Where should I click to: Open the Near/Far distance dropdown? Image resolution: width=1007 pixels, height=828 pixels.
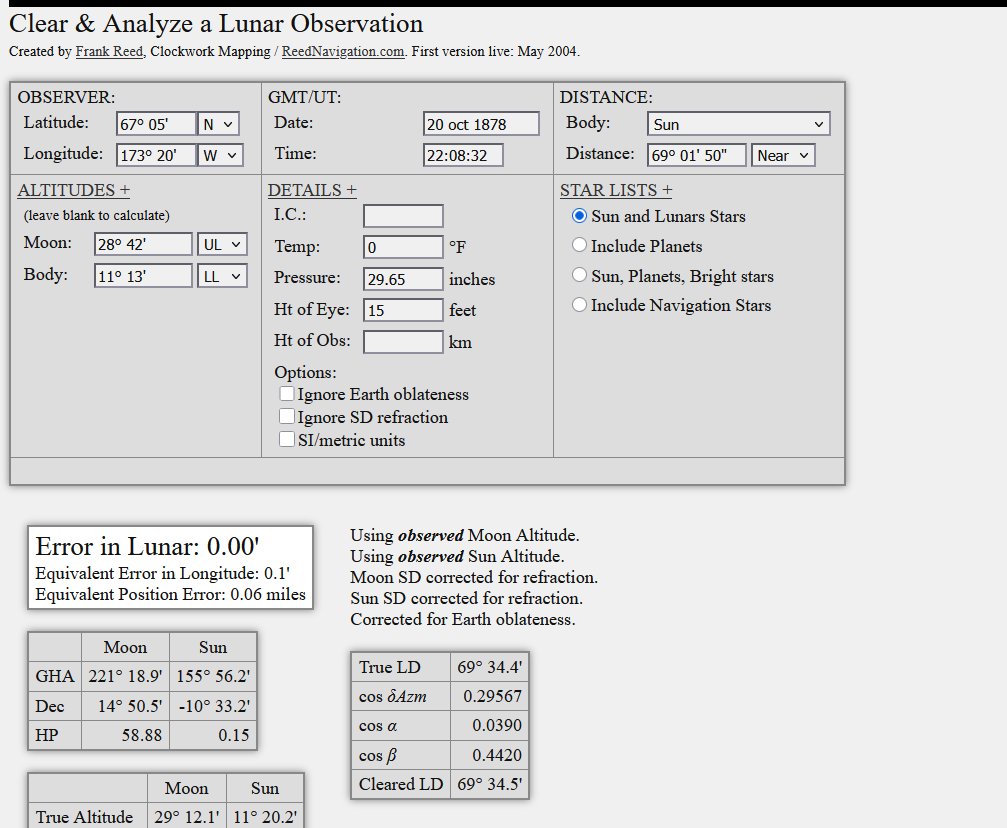(x=783, y=155)
